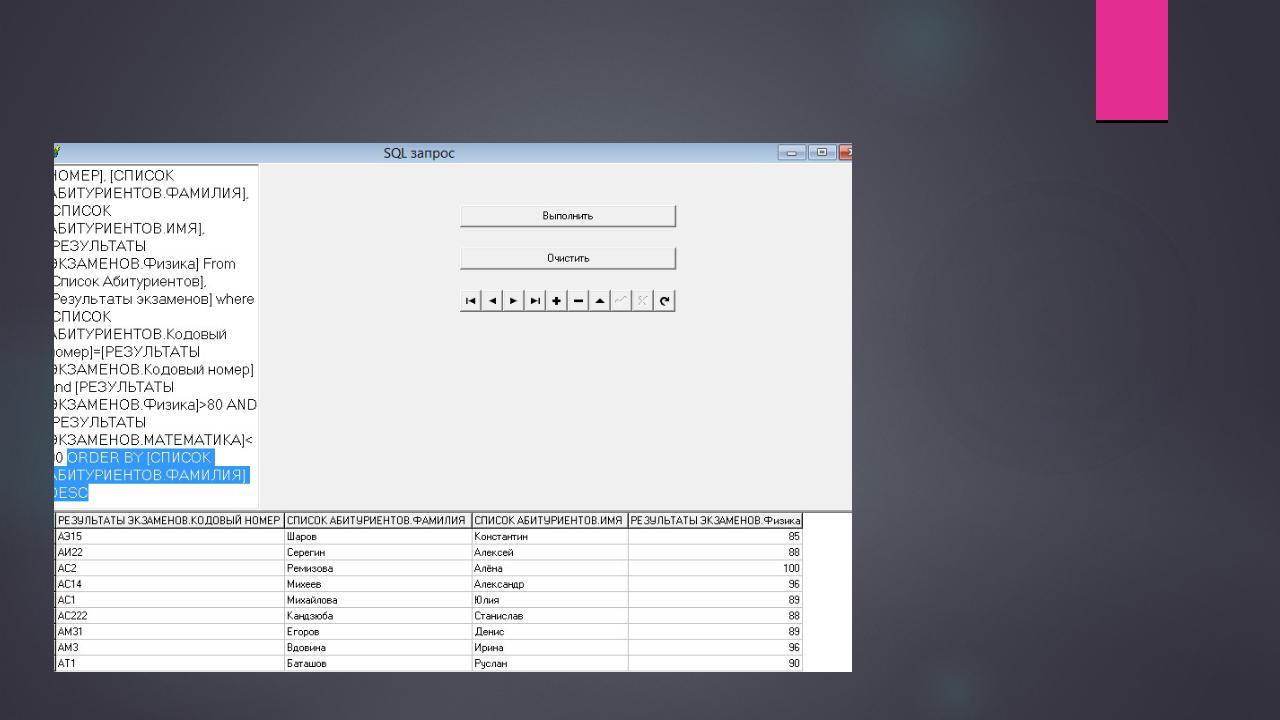Click name Константин in the grid

(549, 536)
